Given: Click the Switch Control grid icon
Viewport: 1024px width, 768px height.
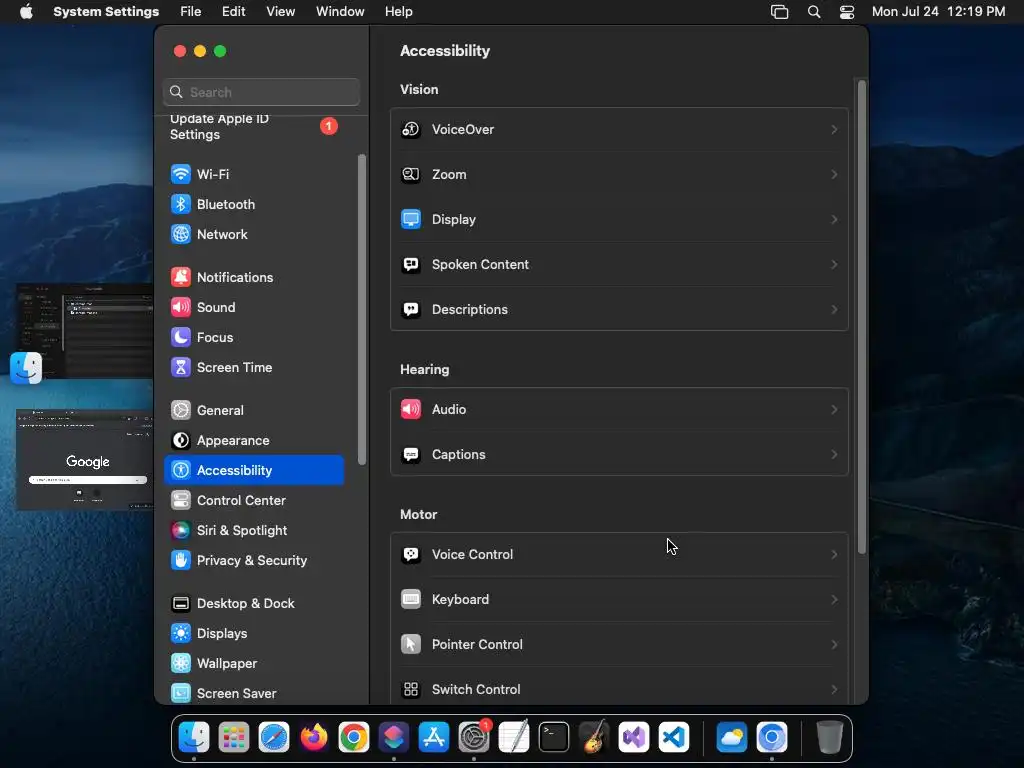Looking at the screenshot, I should click(x=411, y=690).
